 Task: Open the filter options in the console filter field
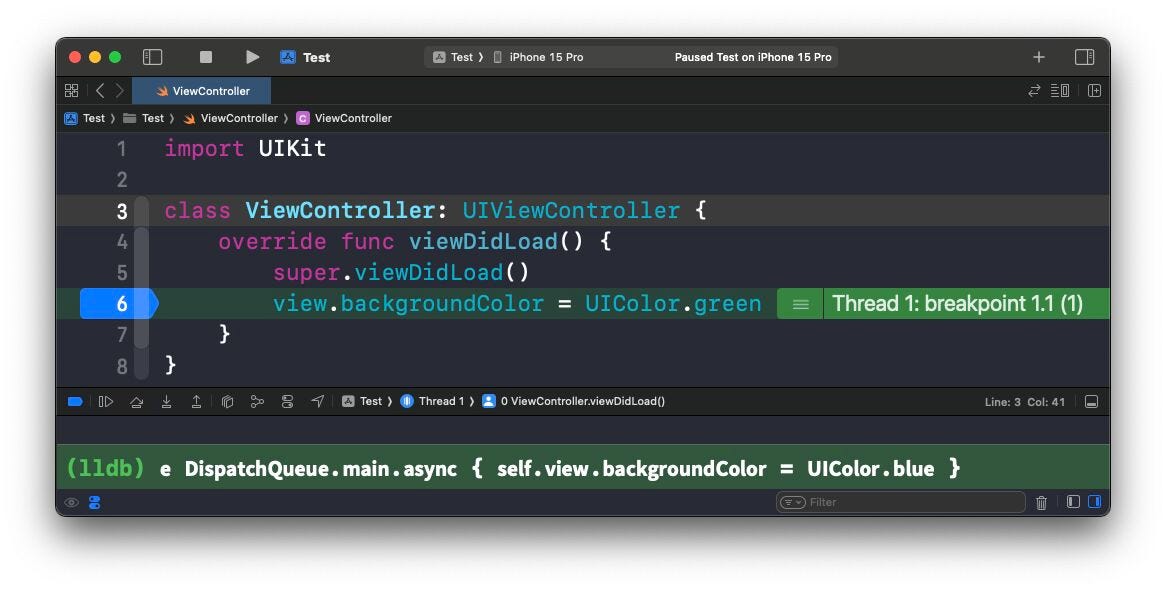(x=791, y=502)
